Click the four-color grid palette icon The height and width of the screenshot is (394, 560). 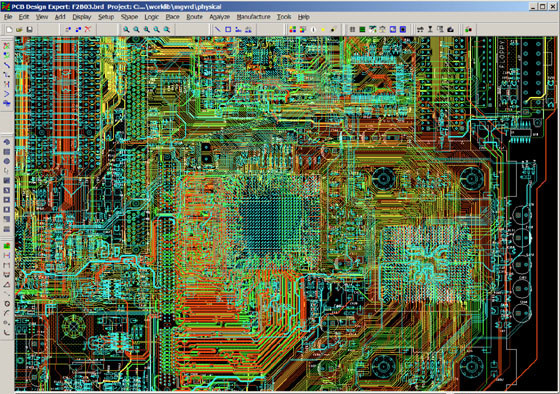(292, 30)
